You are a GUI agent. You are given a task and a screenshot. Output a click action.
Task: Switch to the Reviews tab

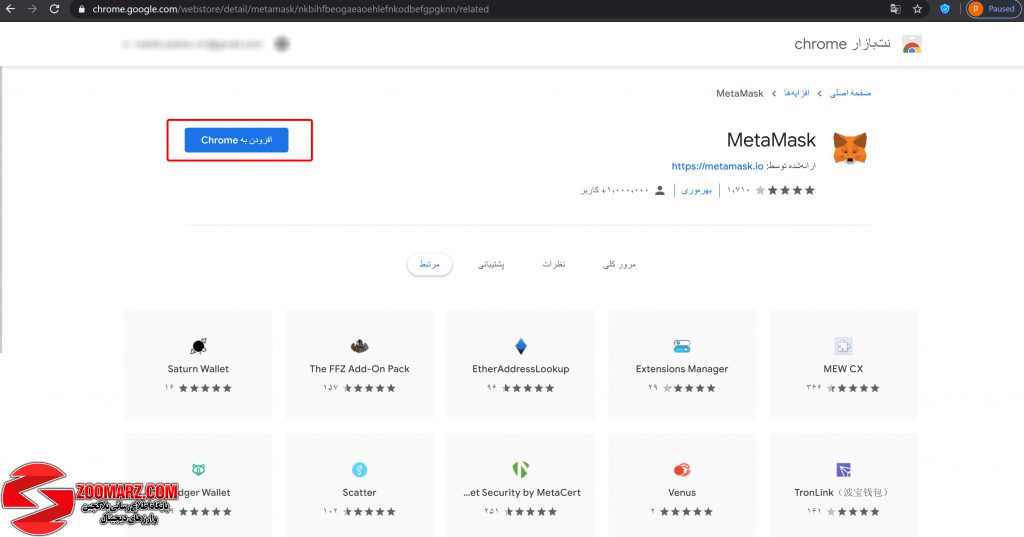tap(554, 264)
